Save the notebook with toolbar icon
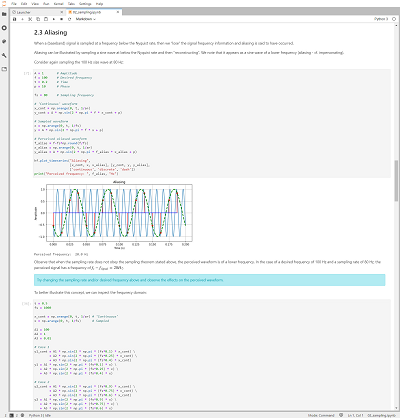This screenshot has height=418, width=400. coord(14,19)
